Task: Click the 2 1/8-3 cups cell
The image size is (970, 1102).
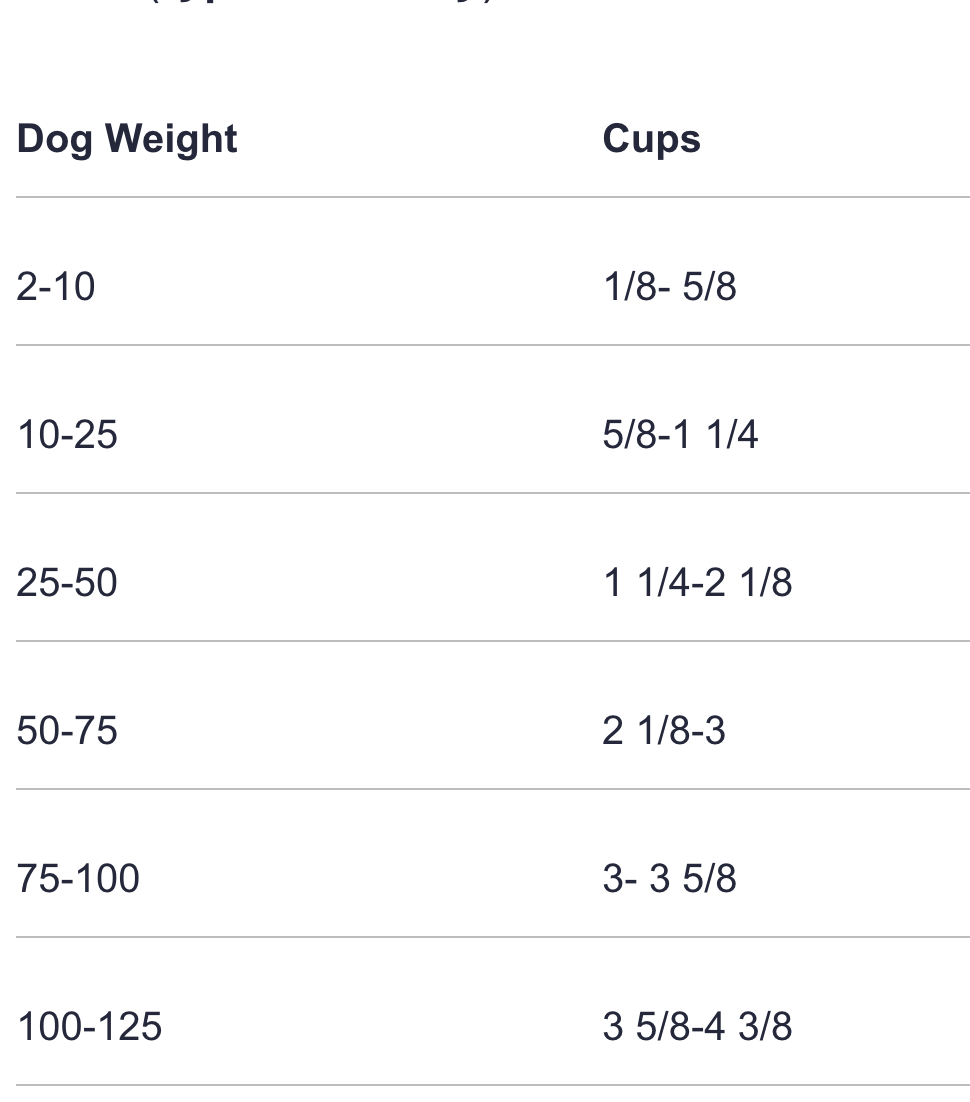Action: 664,731
